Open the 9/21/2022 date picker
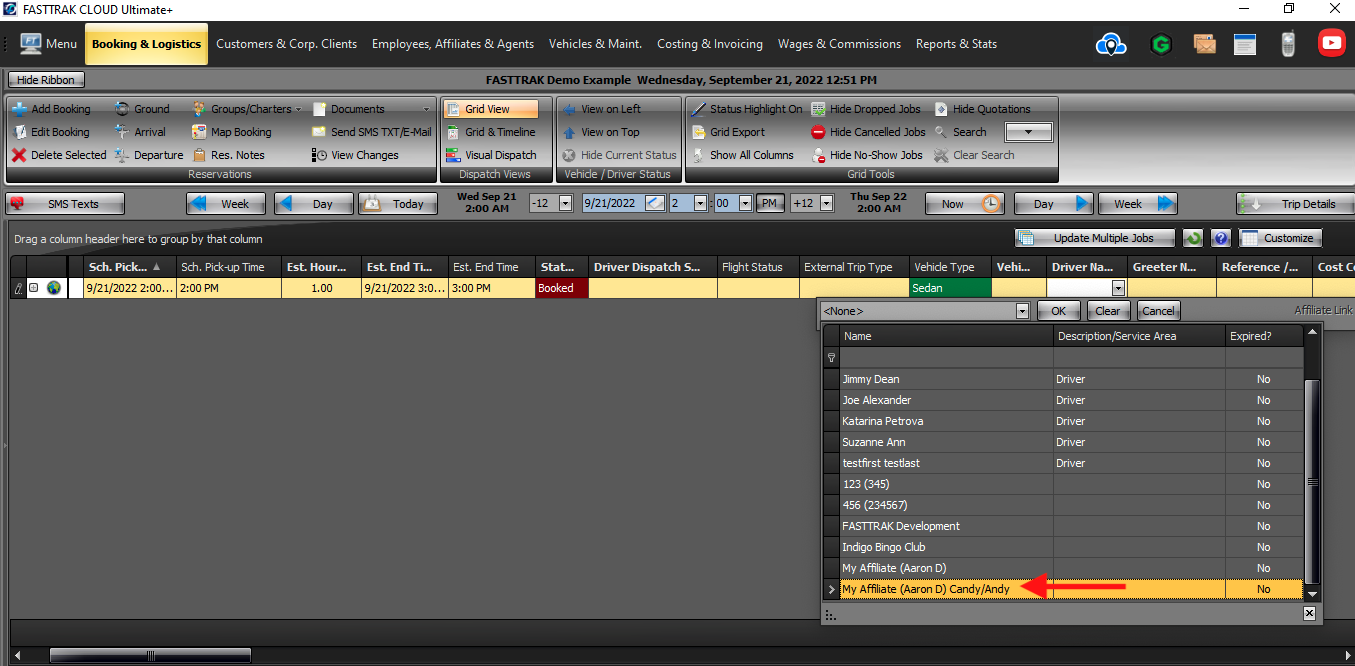The height and width of the screenshot is (666, 1355). [655, 203]
